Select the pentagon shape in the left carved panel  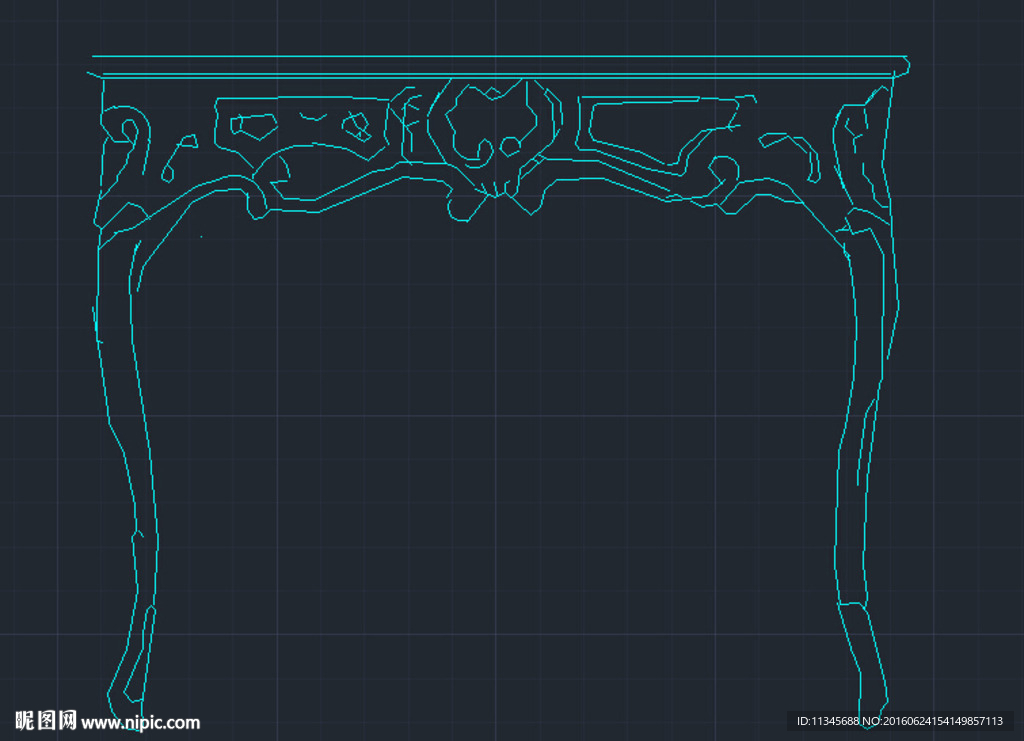pos(253,124)
